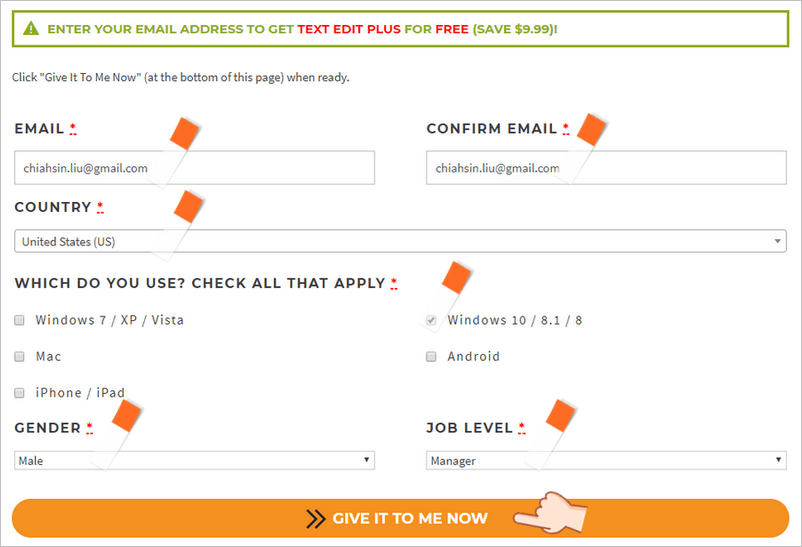The height and width of the screenshot is (547, 802).
Task: Expand the Gender dropdown set to Male
Action: (194, 461)
